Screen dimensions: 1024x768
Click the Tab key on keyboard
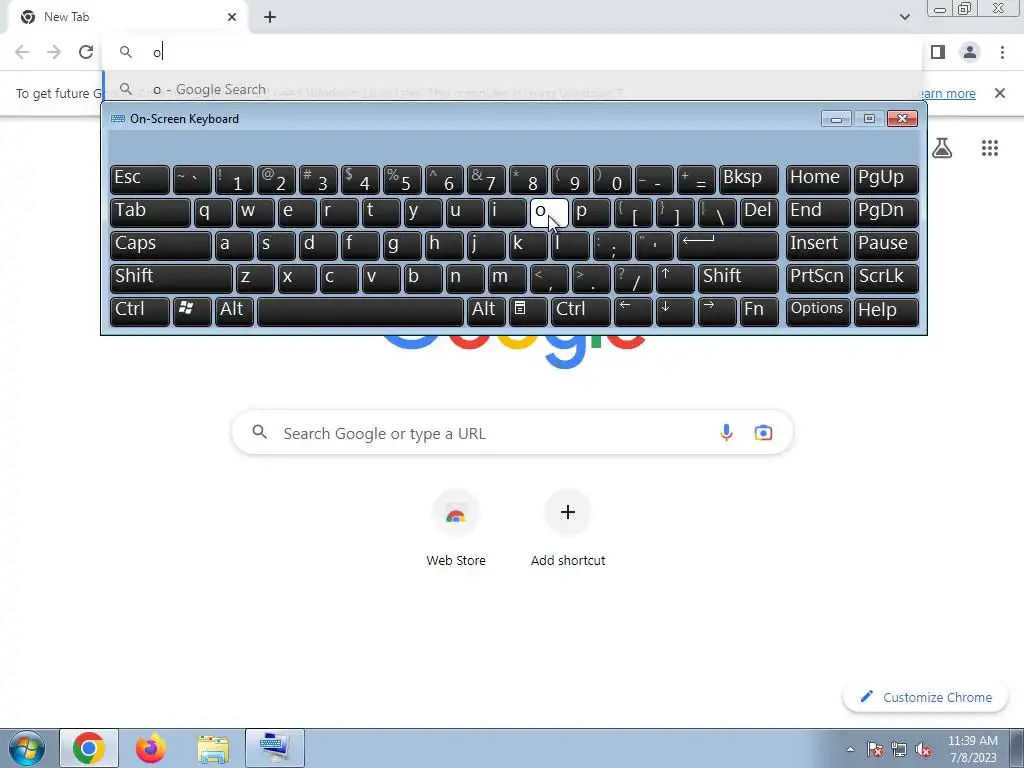coord(150,212)
